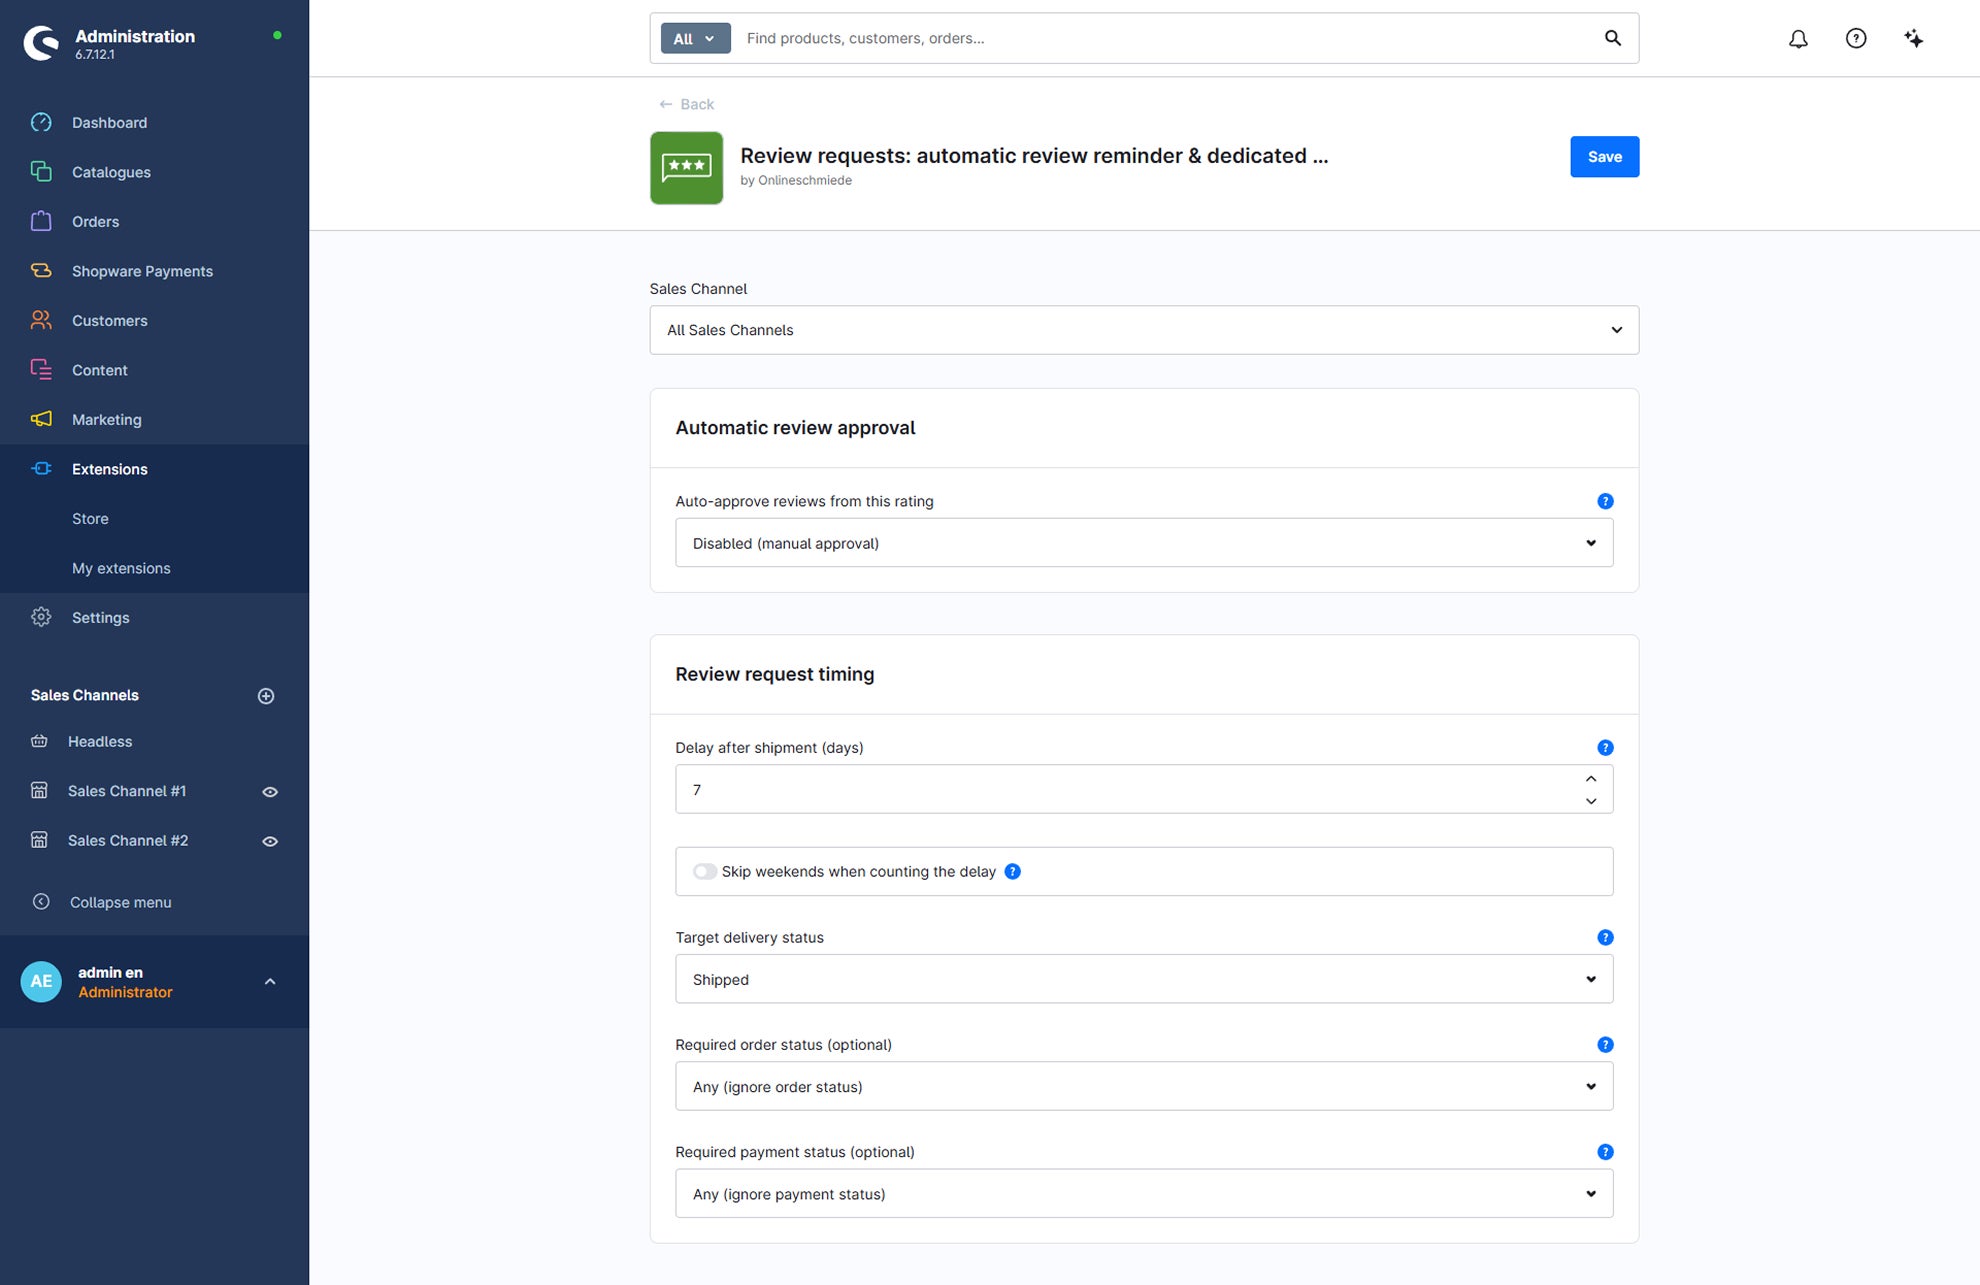This screenshot has height=1285, width=1980.
Task: Click the green review plugin icon
Action: (686, 168)
